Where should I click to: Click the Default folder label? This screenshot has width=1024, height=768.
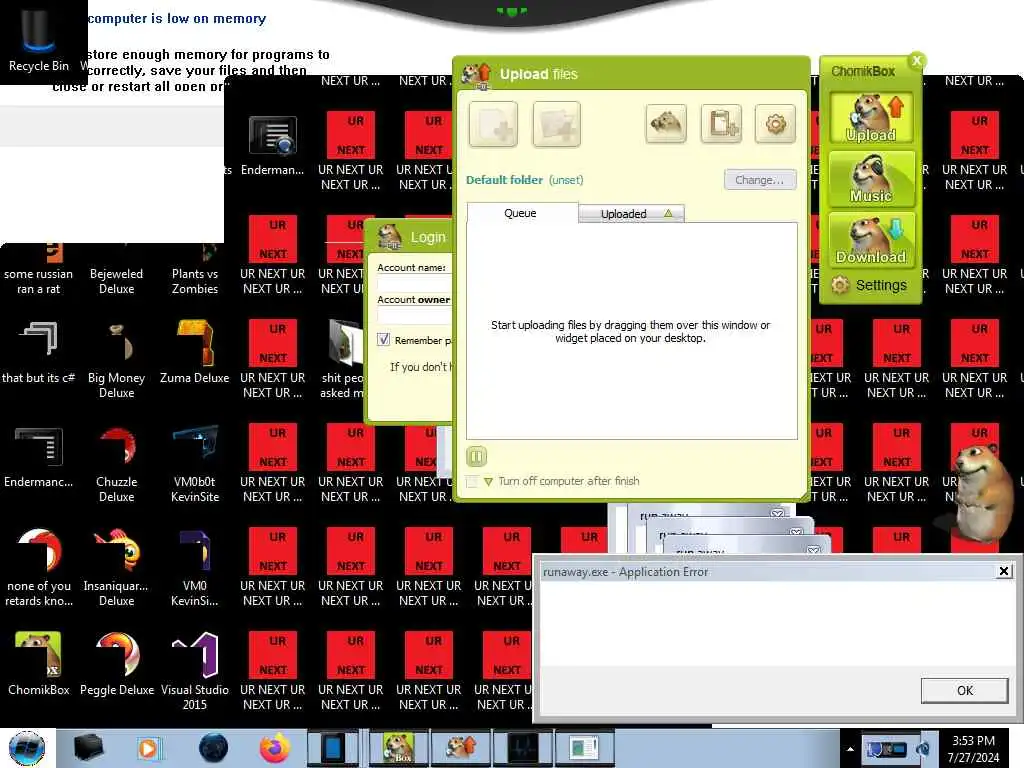click(504, 180)
